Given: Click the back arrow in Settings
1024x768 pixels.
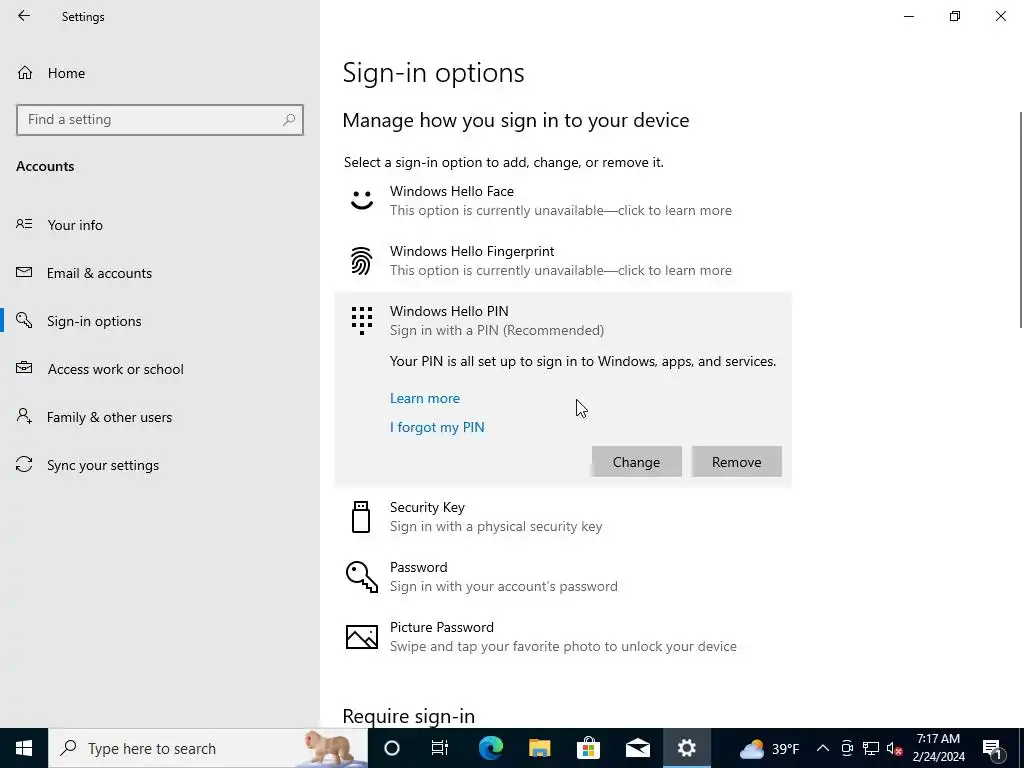Looking at the screenshot, I should pos(24,16).
